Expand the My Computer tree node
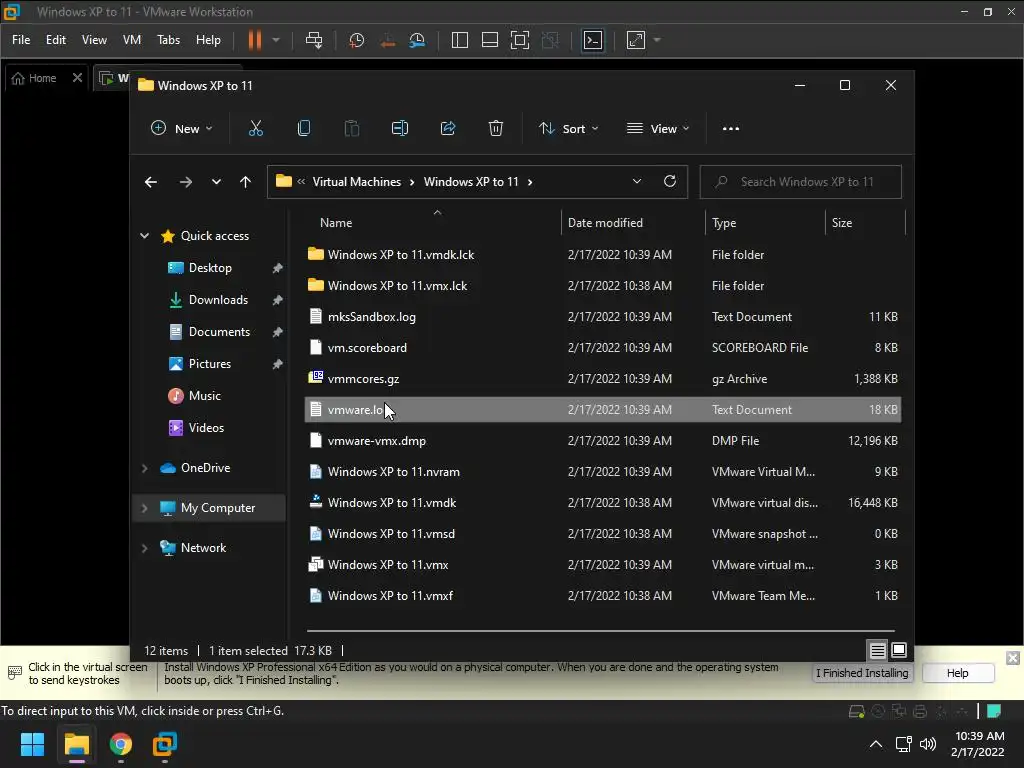This screenshot has height=768, width=1024. pyautogui.click(x=144, y=508)
